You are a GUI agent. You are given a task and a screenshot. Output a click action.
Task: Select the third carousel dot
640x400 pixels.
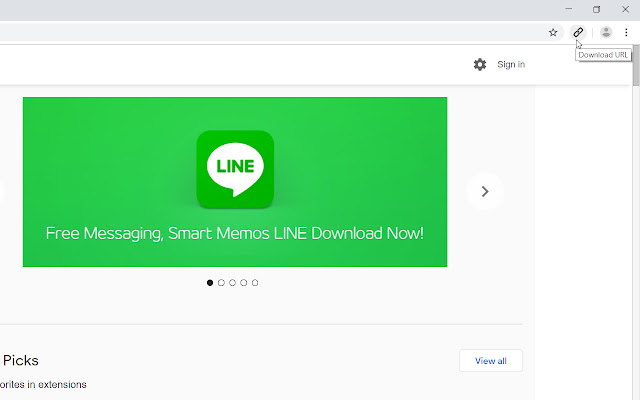tap(232, 282)
